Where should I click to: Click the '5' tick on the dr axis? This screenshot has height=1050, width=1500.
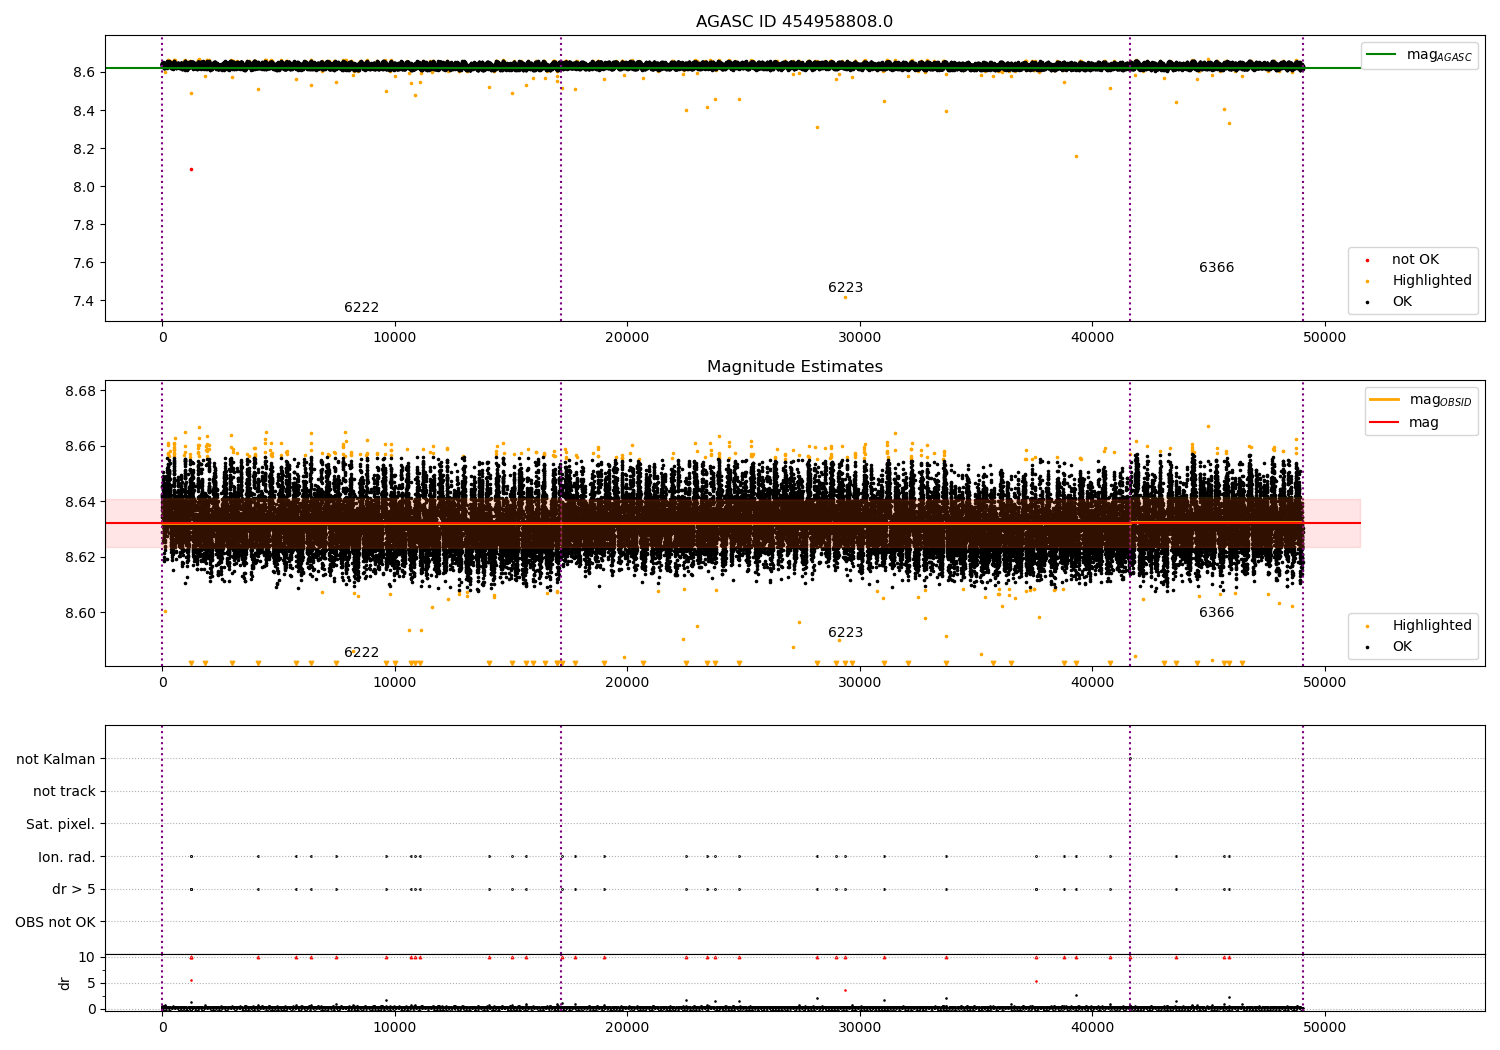point(91,983)
